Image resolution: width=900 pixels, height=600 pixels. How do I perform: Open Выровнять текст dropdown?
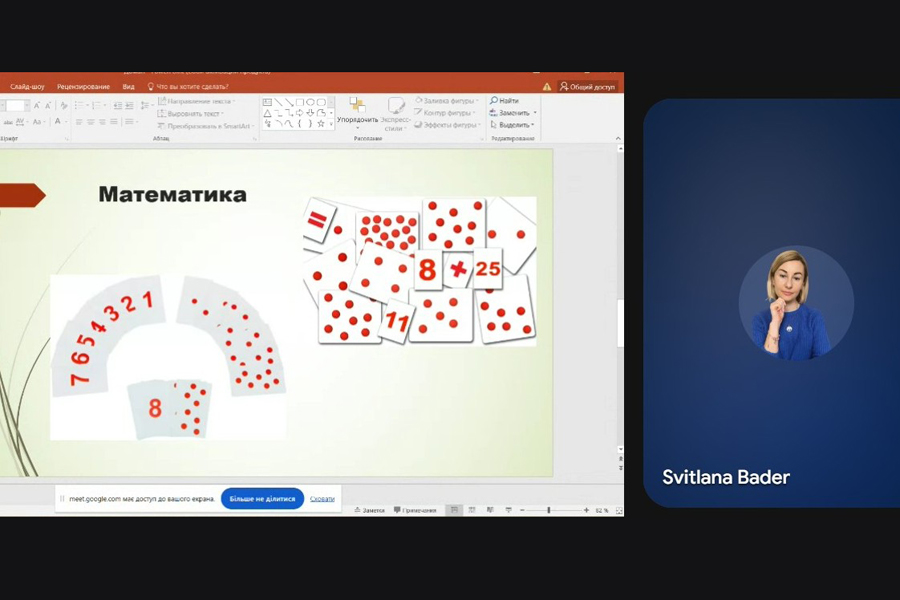coord(191,114)
